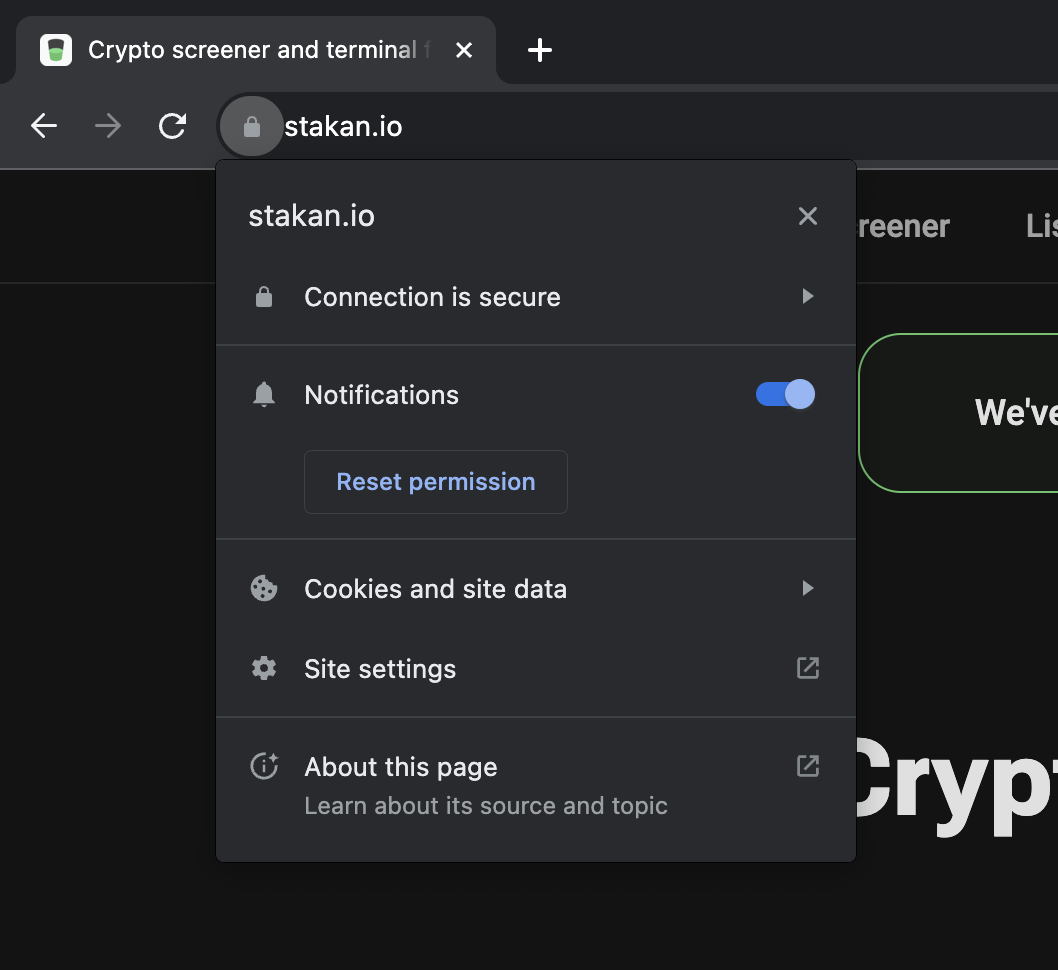Image resolution: width=1058 pixels, height=970 pixels.
Task: Expand the Connection is secure arrow
Action: coord(808,296)
